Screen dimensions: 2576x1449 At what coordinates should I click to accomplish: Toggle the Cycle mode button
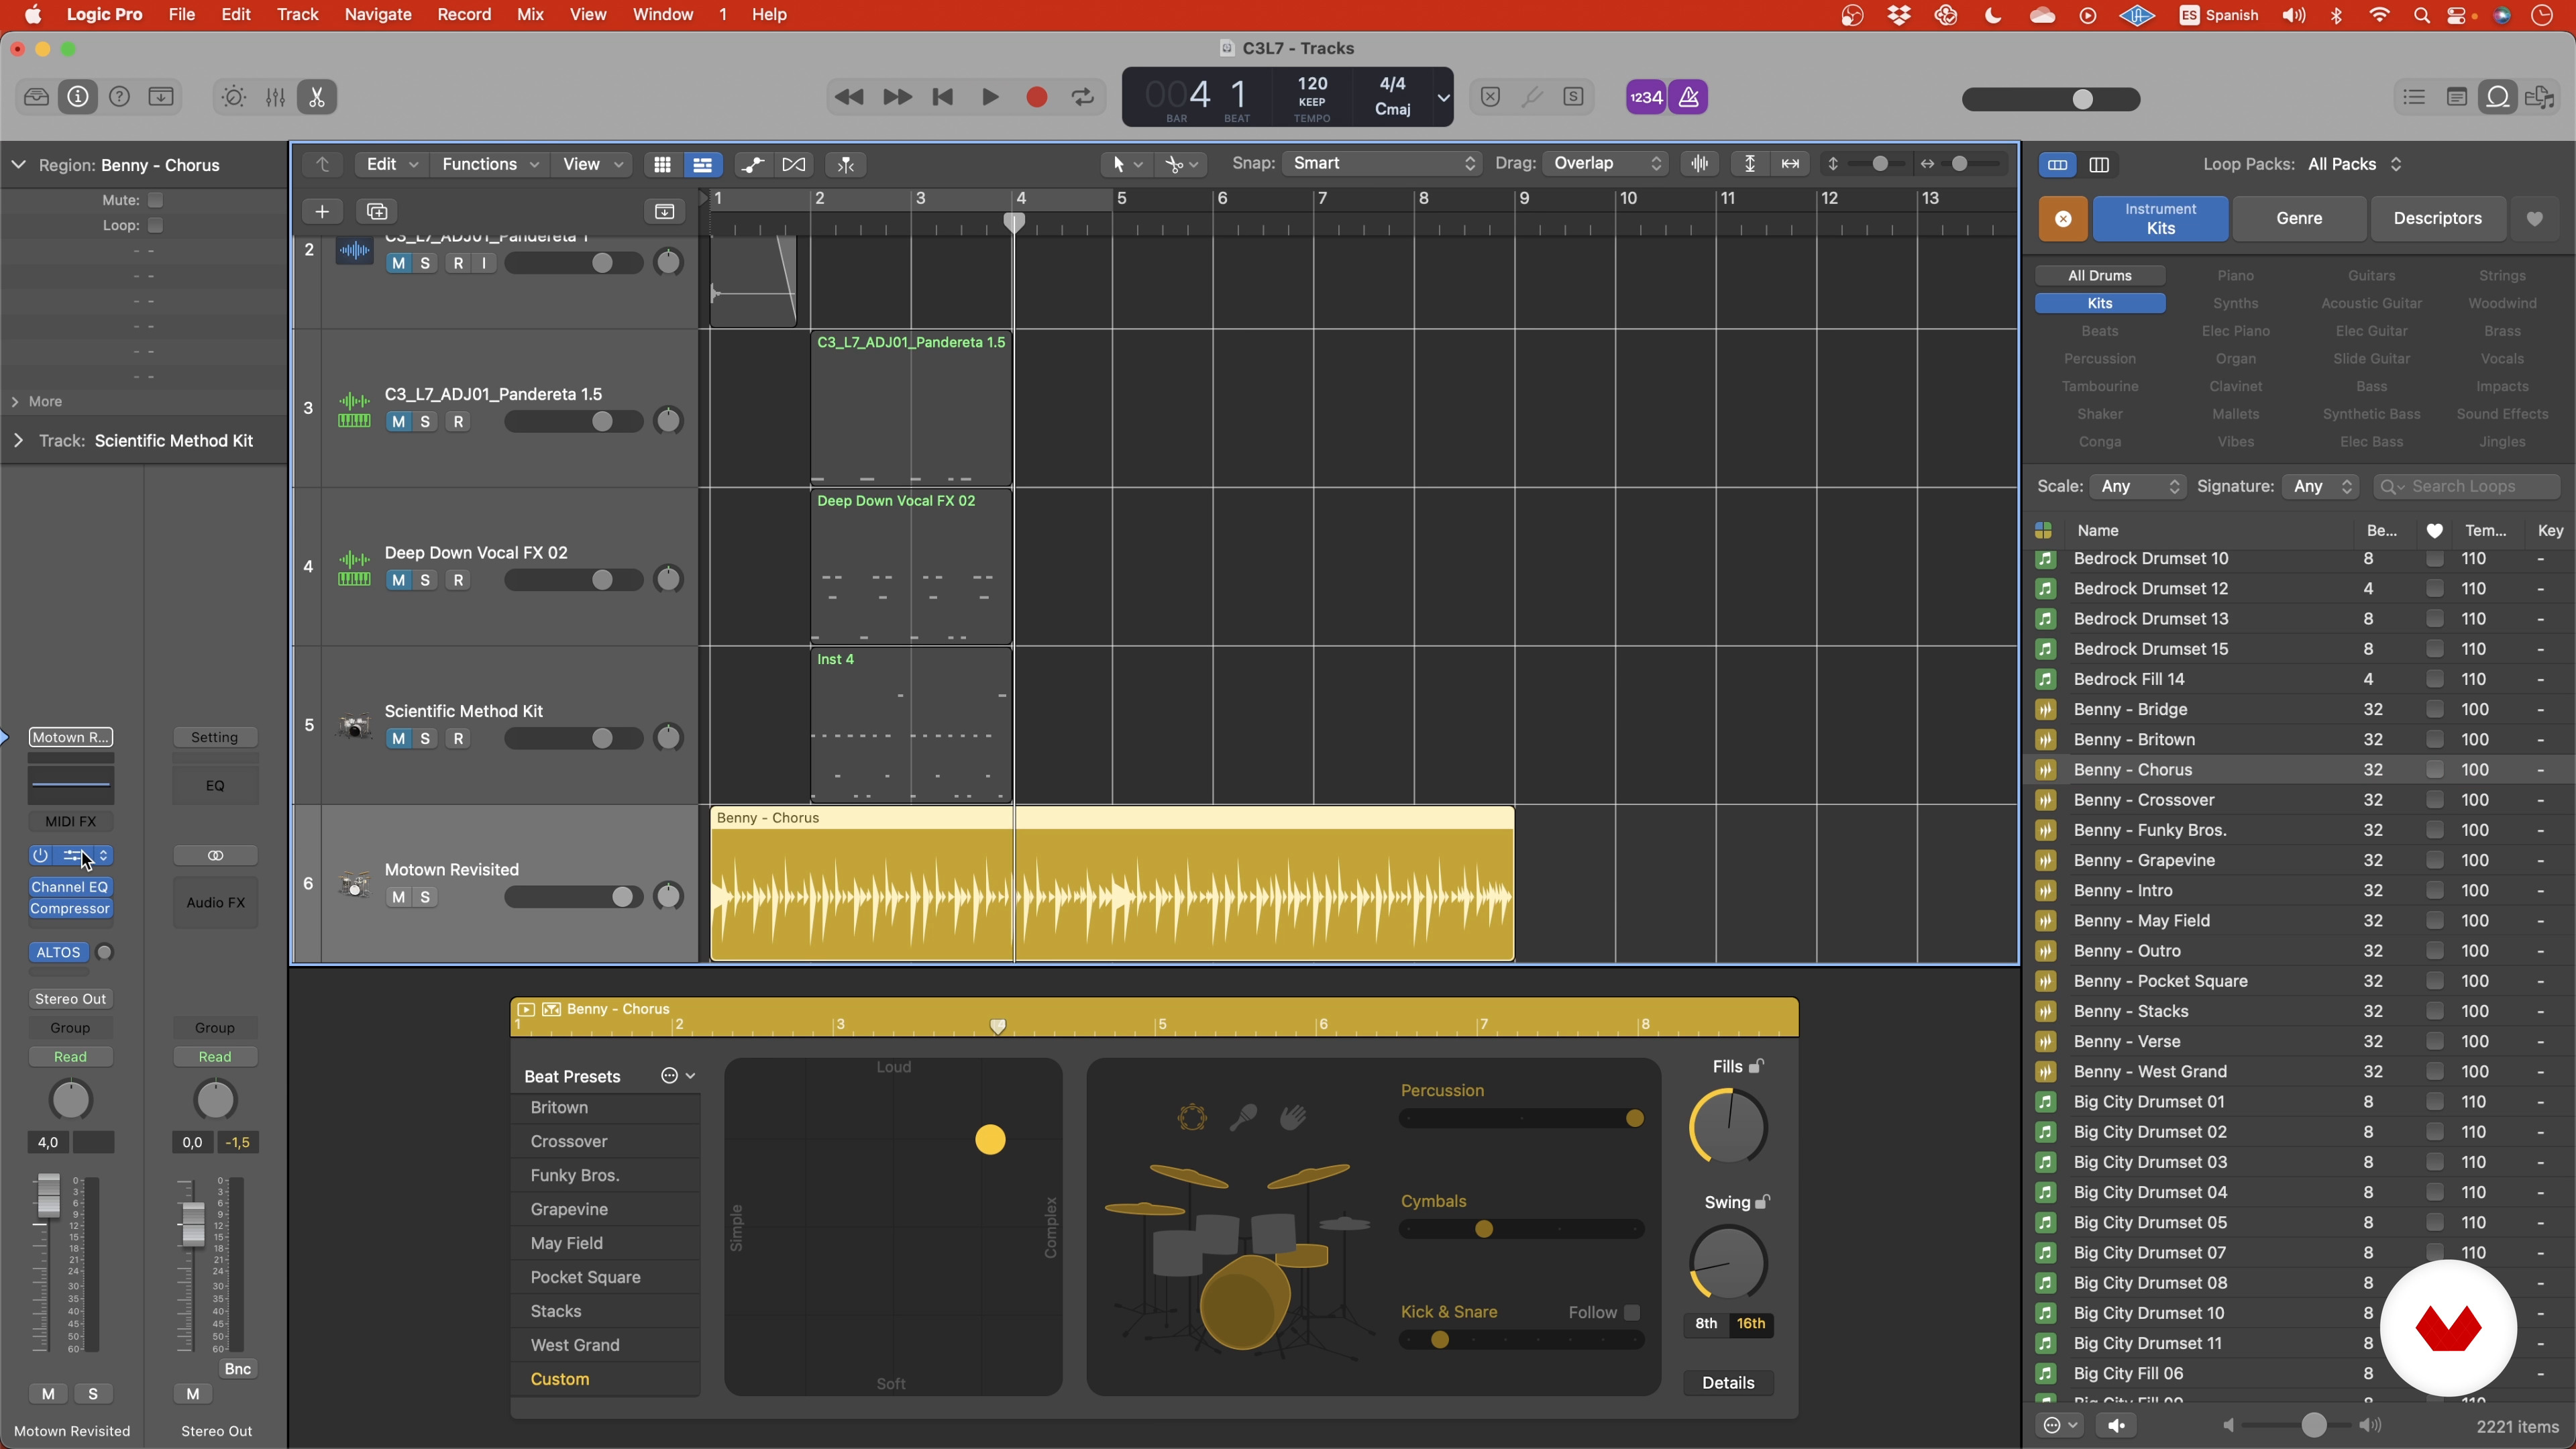[1083, 97]
